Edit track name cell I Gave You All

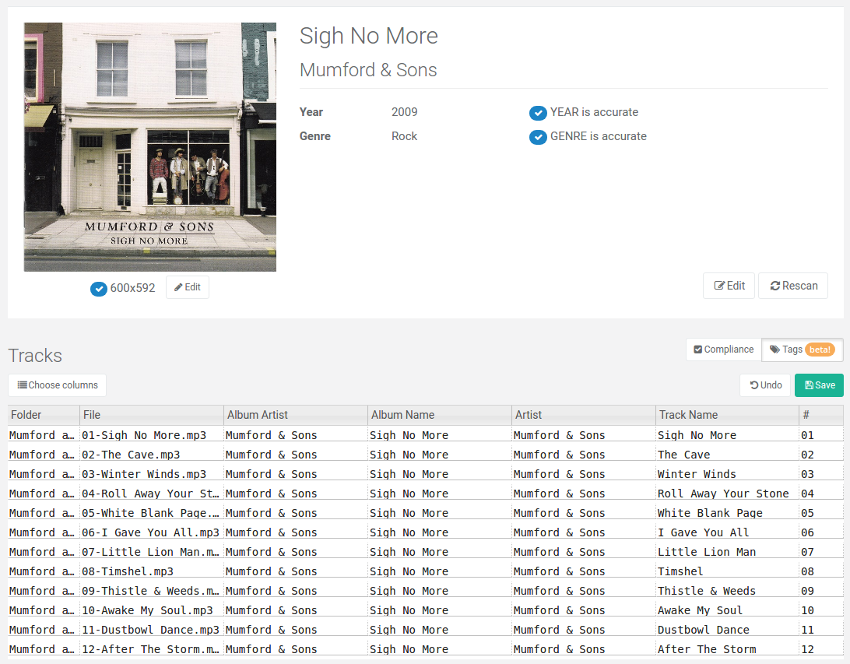coord(727,532)
